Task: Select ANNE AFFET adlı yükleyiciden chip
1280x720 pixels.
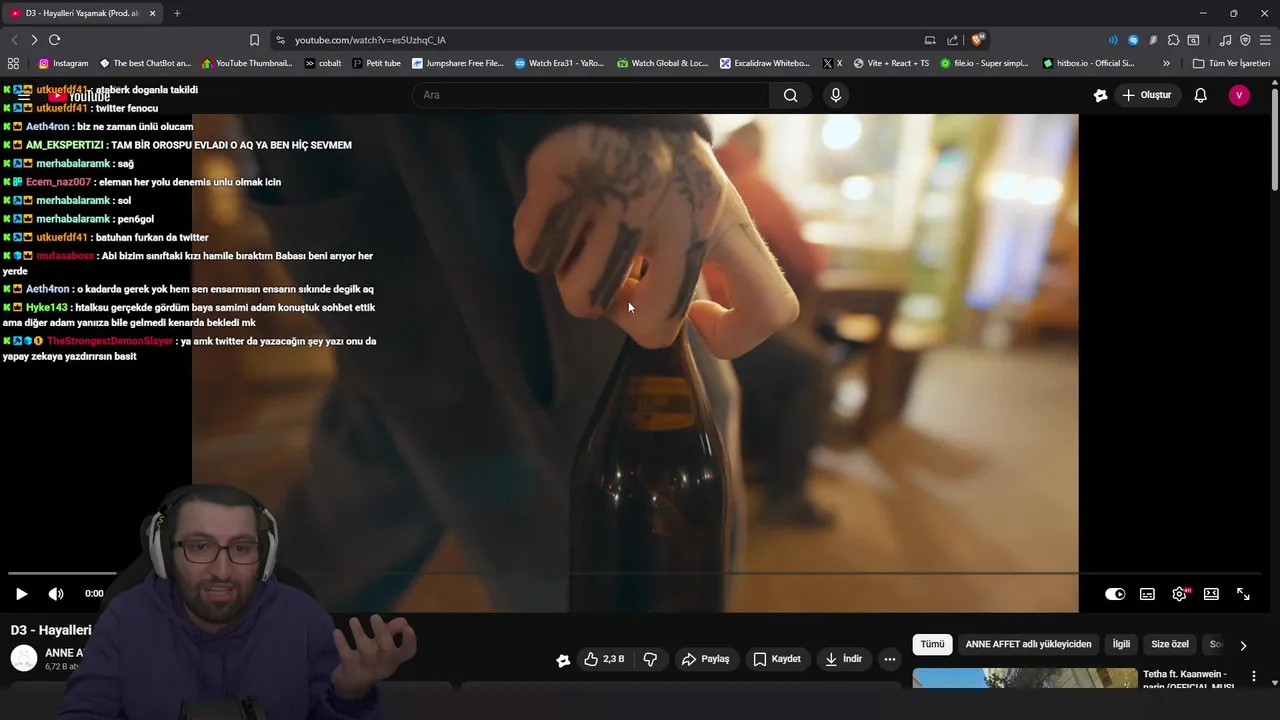Action: tap(1028, 645)
